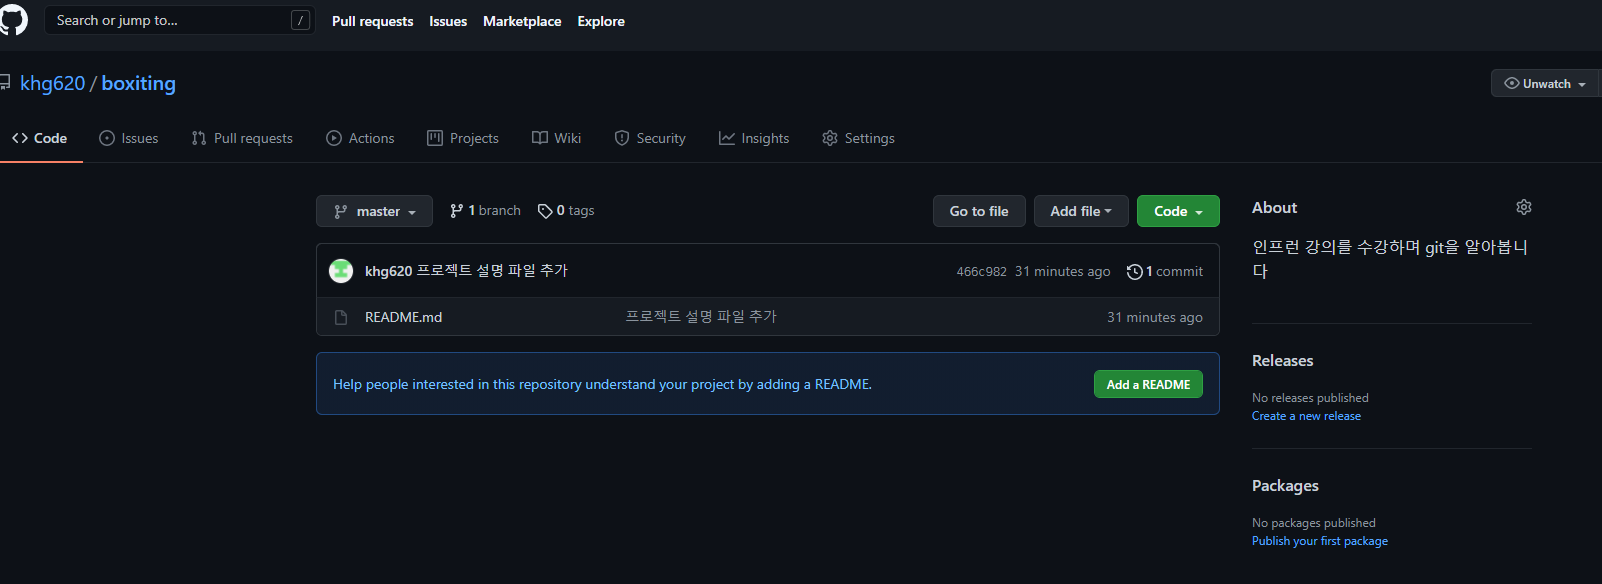Open the Wiki tab

(556, 138)
